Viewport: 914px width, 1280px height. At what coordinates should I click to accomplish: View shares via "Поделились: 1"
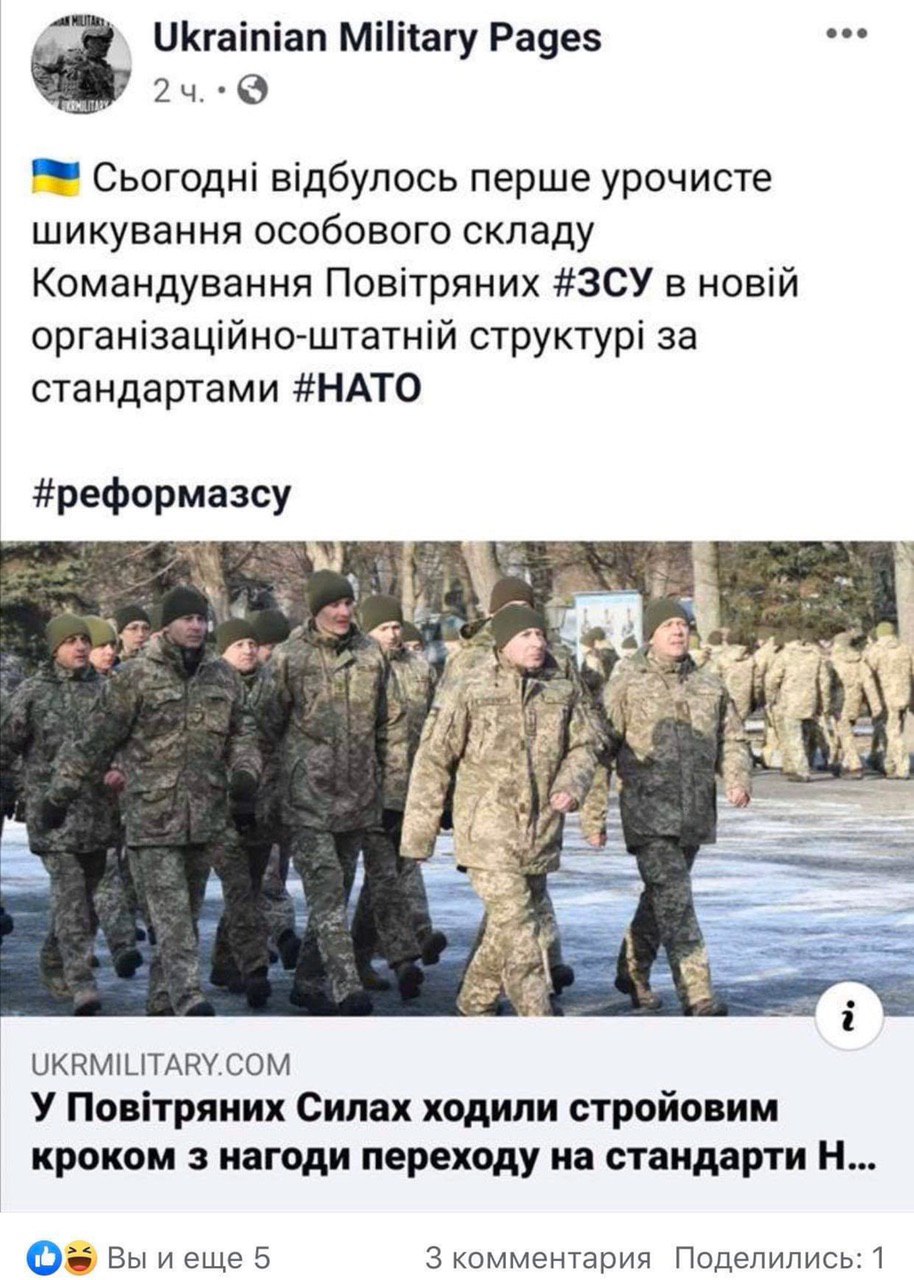pos(780,1258)
